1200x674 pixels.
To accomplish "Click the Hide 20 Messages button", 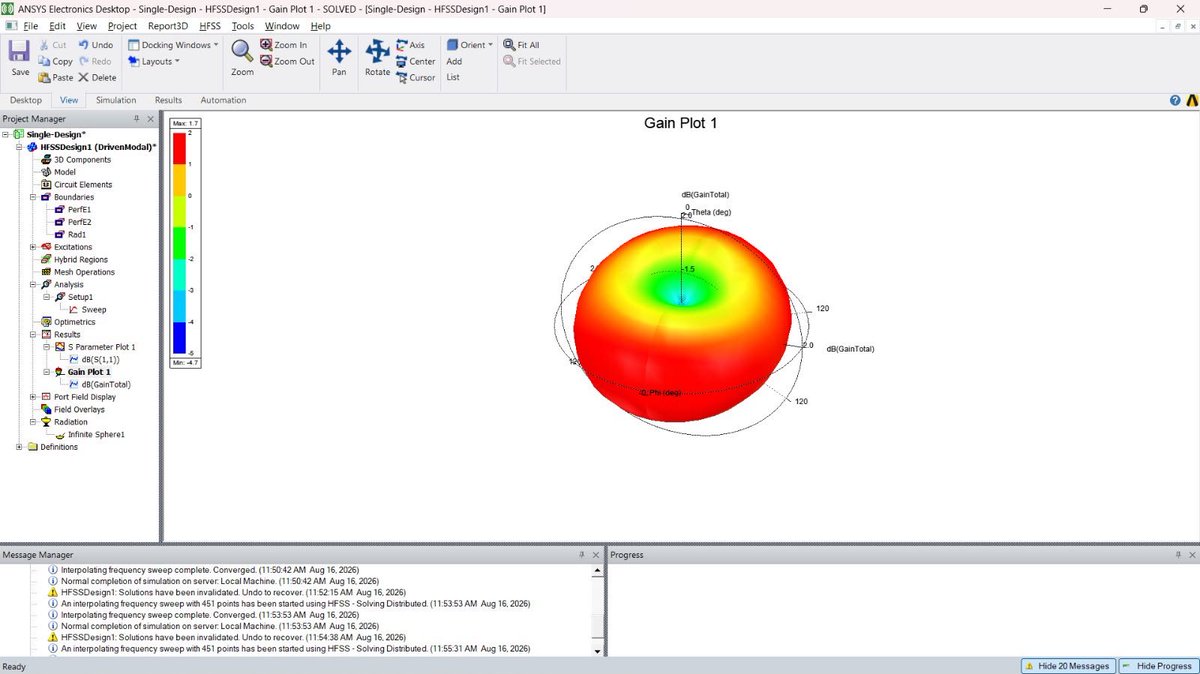I will click(1067, 666).
